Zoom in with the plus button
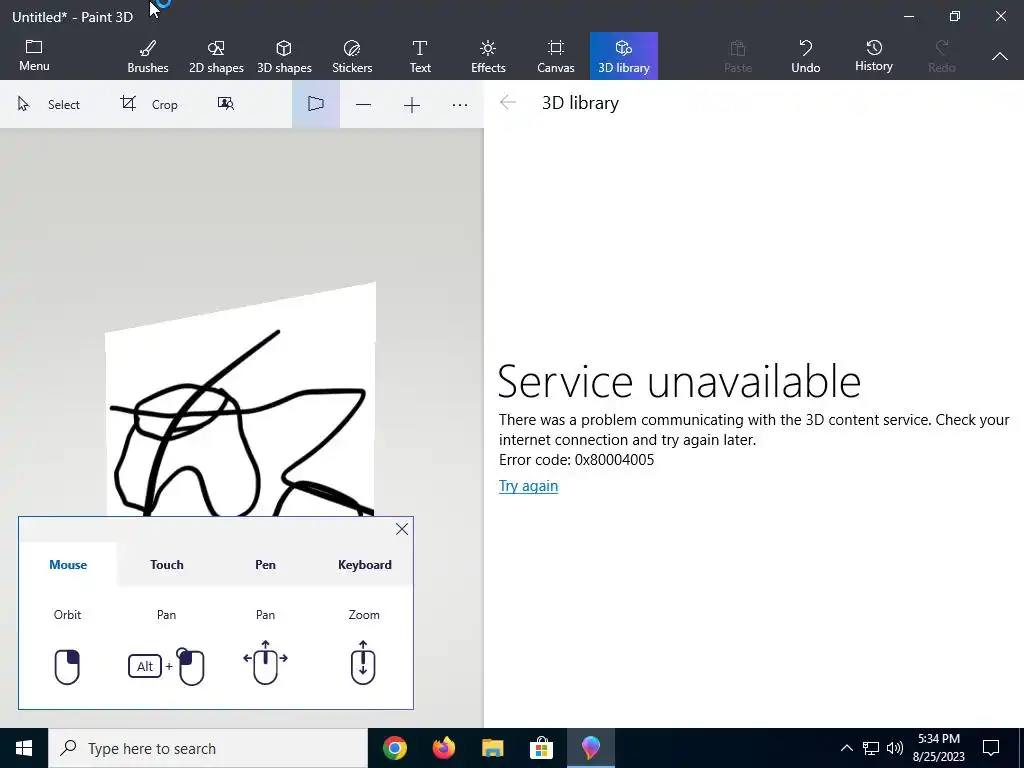The image size is (1024, 768). tap(411, 104)
